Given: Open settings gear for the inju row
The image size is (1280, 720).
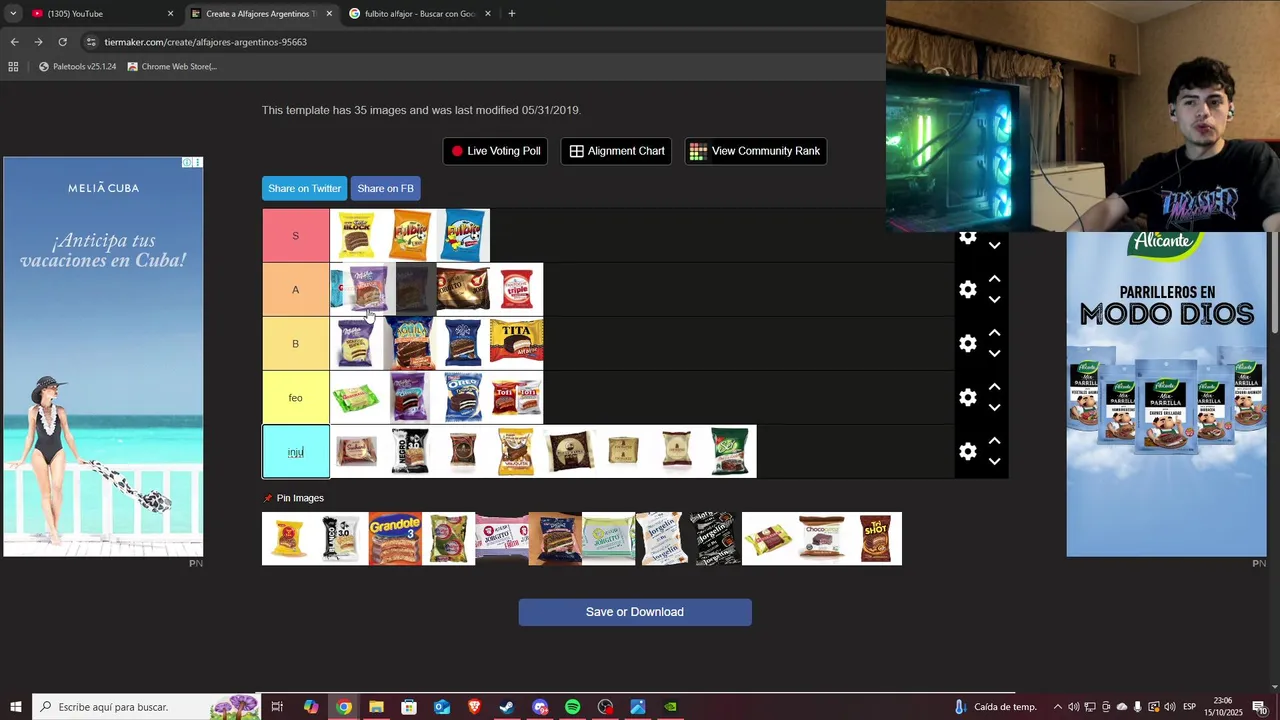Looking at the screenshot, I should click(968, 451).
